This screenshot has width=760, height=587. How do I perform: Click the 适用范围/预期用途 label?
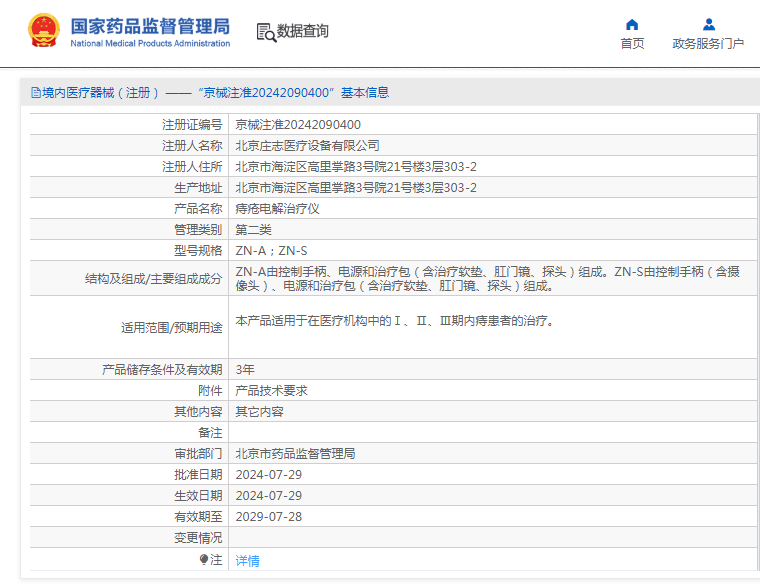coord(172,328)
